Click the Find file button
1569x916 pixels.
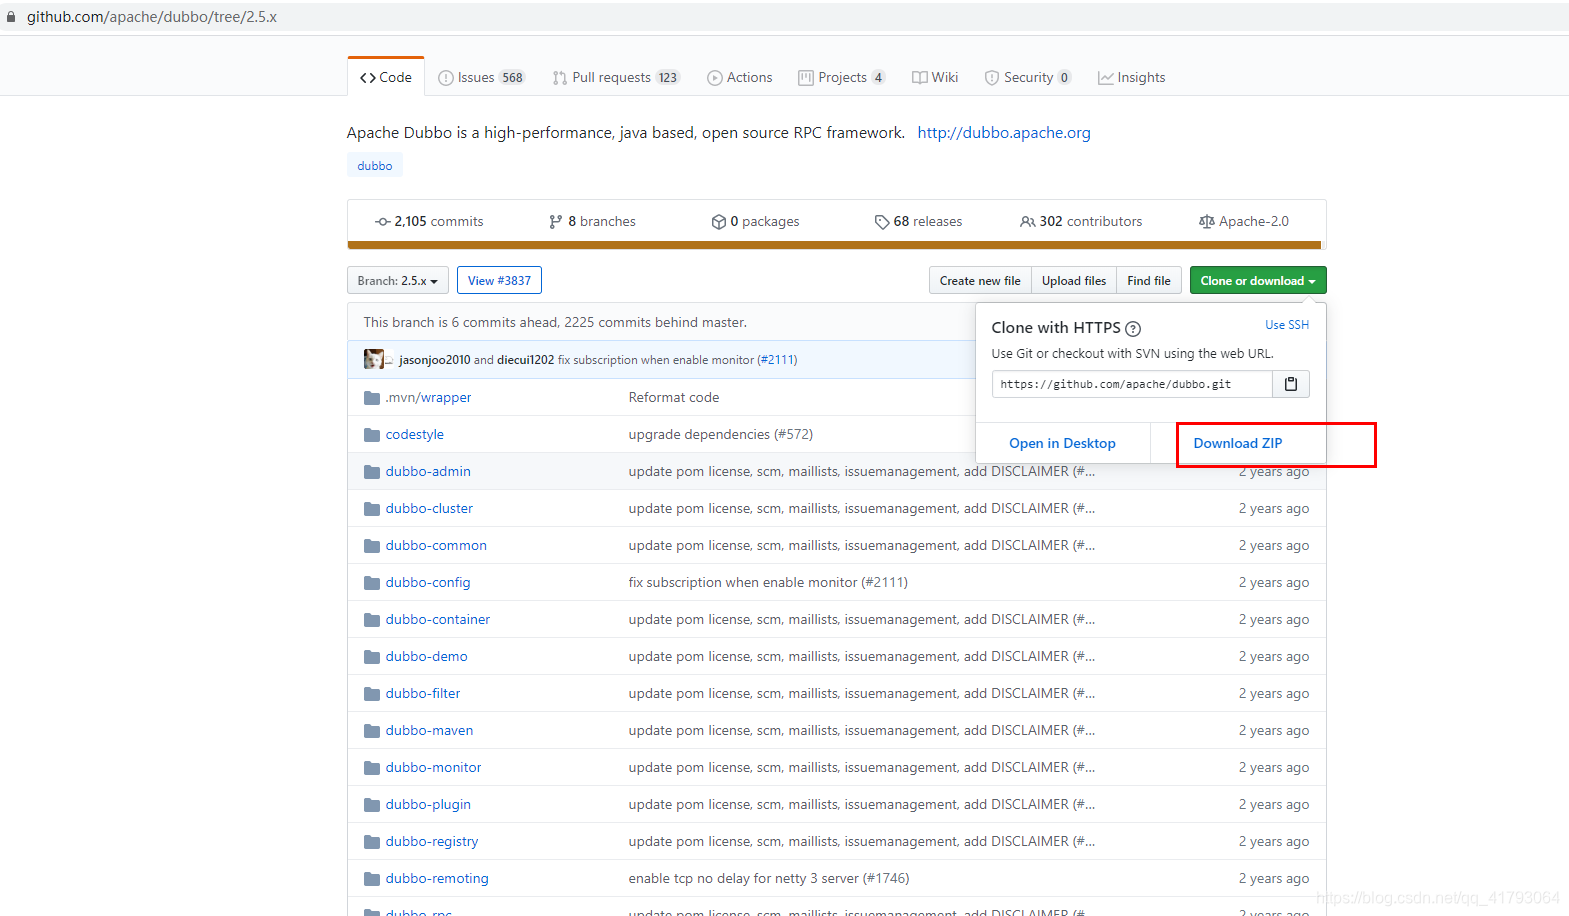1149,280
